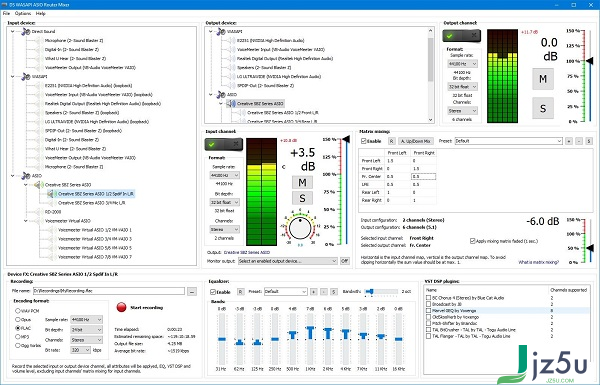Click the Start recording label

pos(147,307)
